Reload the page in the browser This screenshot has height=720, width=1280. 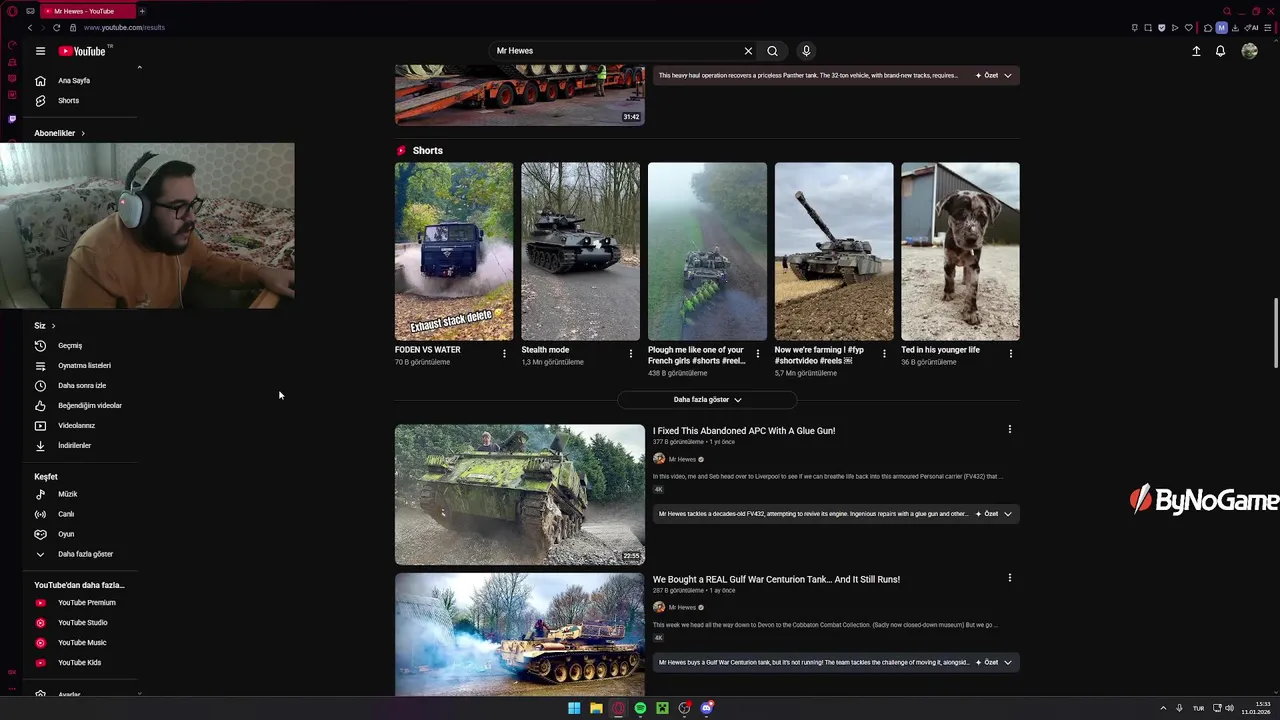pyautogui.click(x=56, y=28)
